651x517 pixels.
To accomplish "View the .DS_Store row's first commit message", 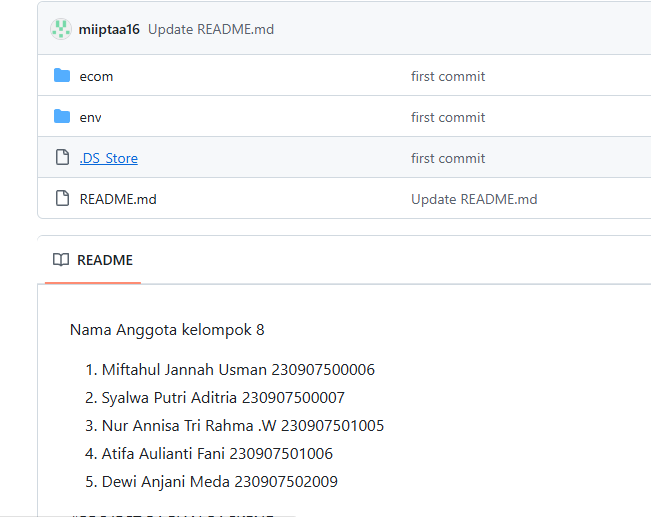I will coord(448,158).
